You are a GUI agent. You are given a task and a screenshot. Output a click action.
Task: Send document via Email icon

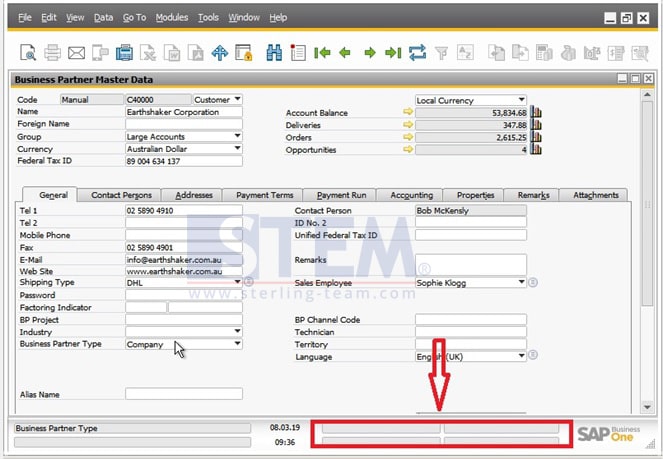coord(77,53)
